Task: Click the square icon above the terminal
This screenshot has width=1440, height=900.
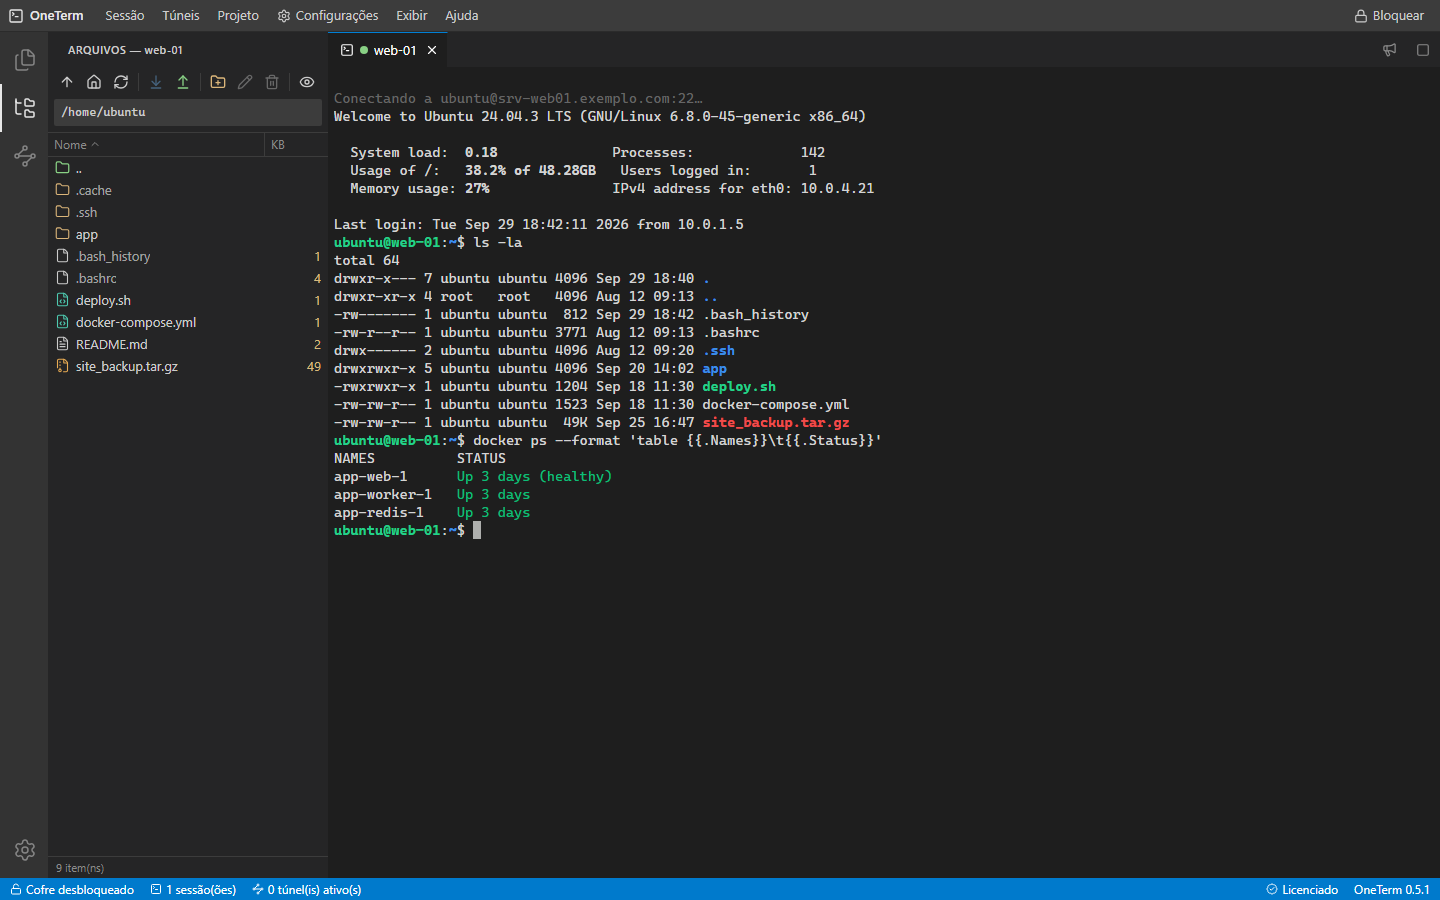Action: tap(1423, 50)
